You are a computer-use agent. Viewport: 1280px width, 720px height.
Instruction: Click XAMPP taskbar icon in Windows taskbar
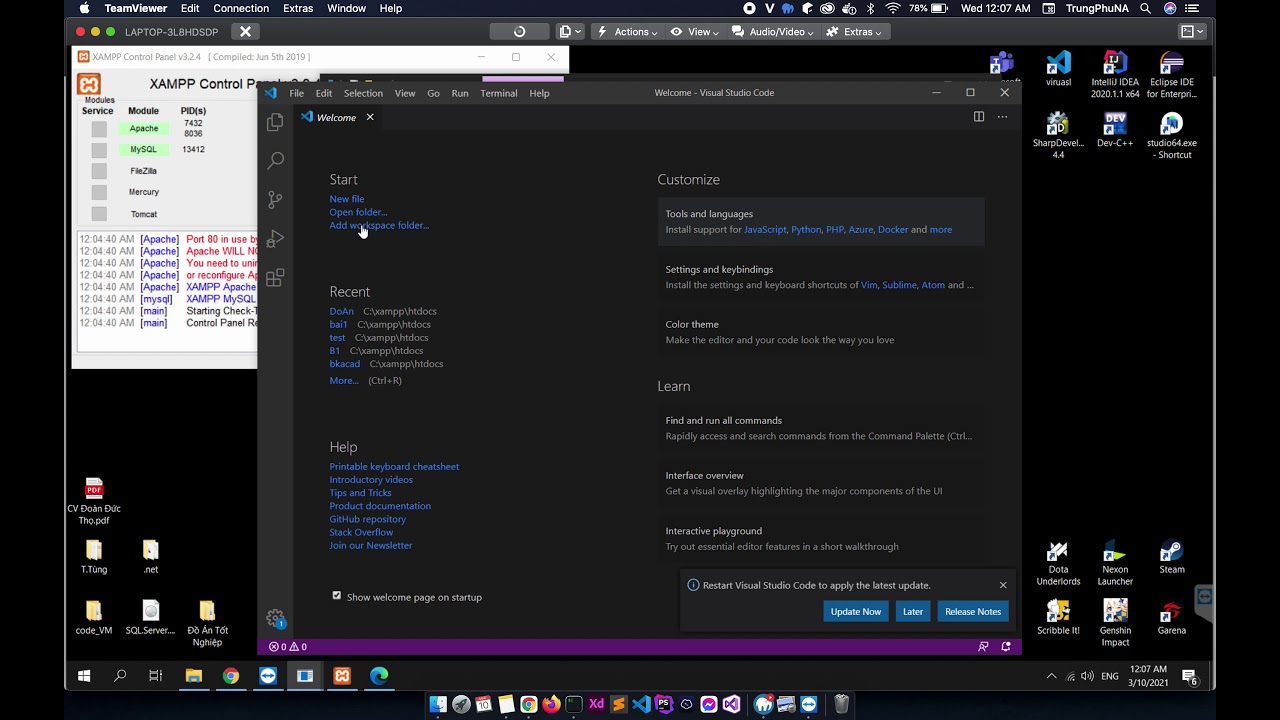tap(342, 676)
